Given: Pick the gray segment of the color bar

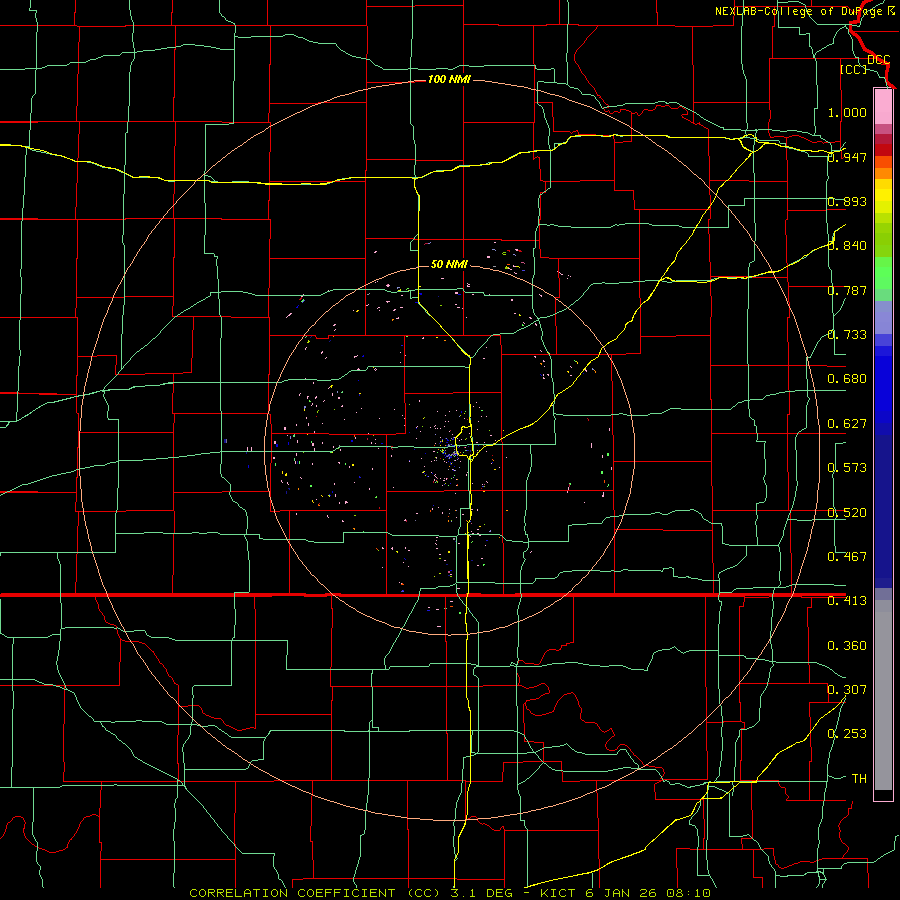Looking at the screenshot, I should pyautogui.click(x=883, y=695).
